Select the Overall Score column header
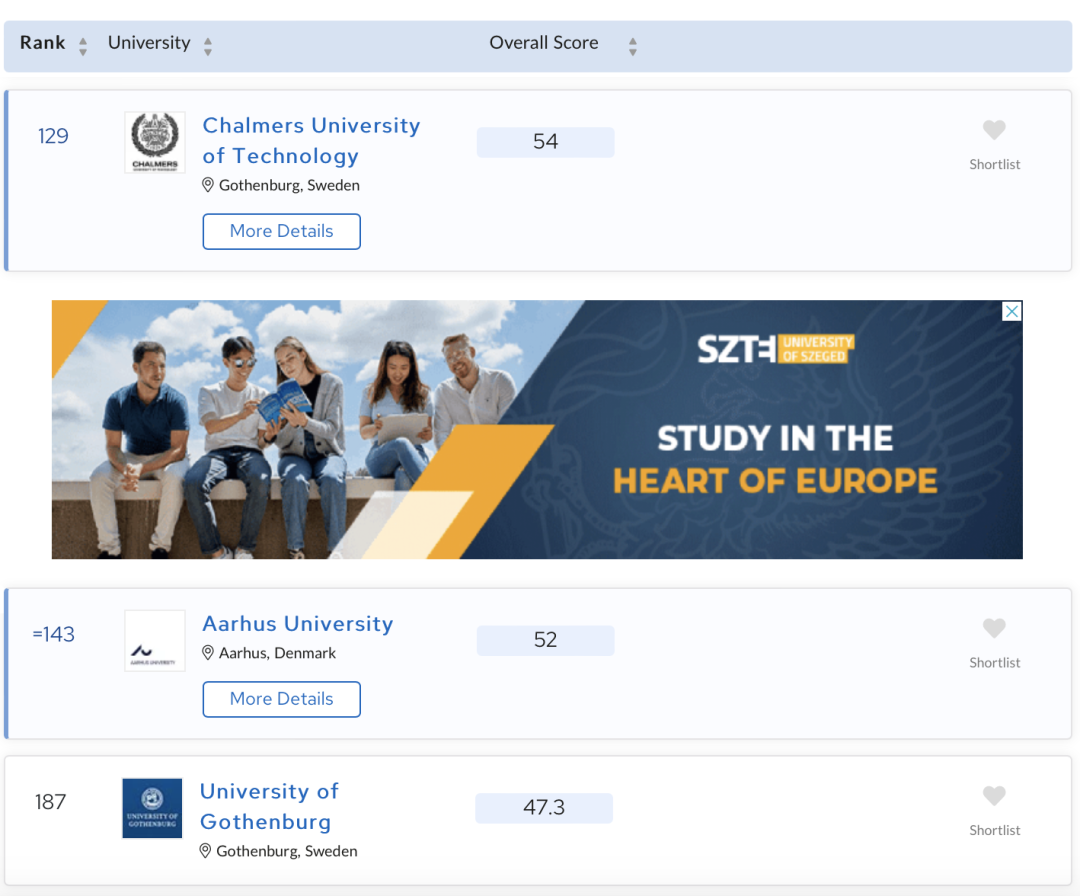The height and width of the screenshot is (896, 1080). tap(543, 43)
